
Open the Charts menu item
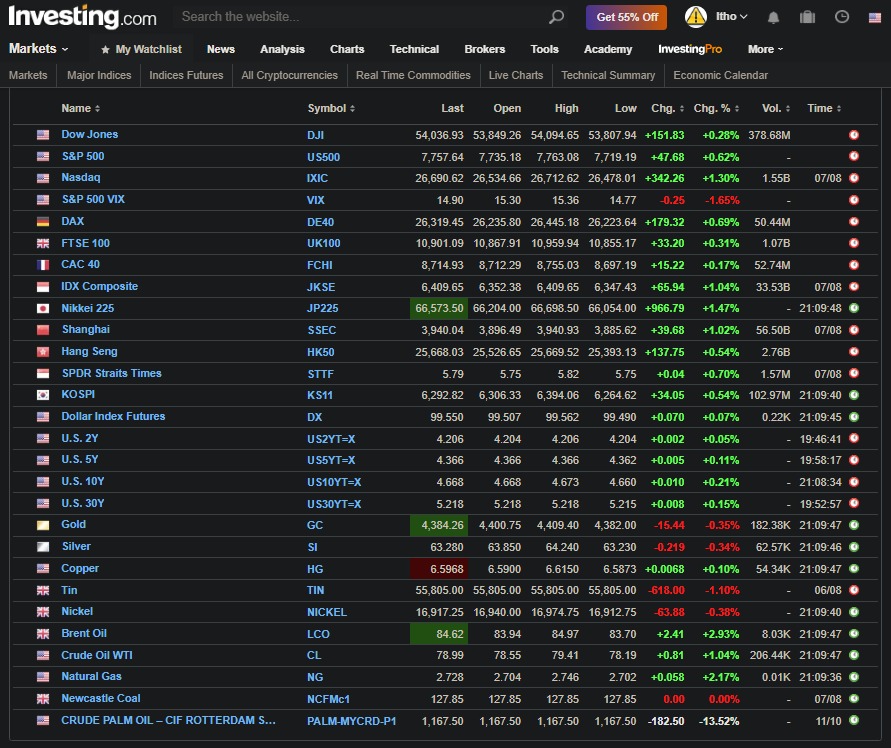pyautogui.click(x=347, y=49)
